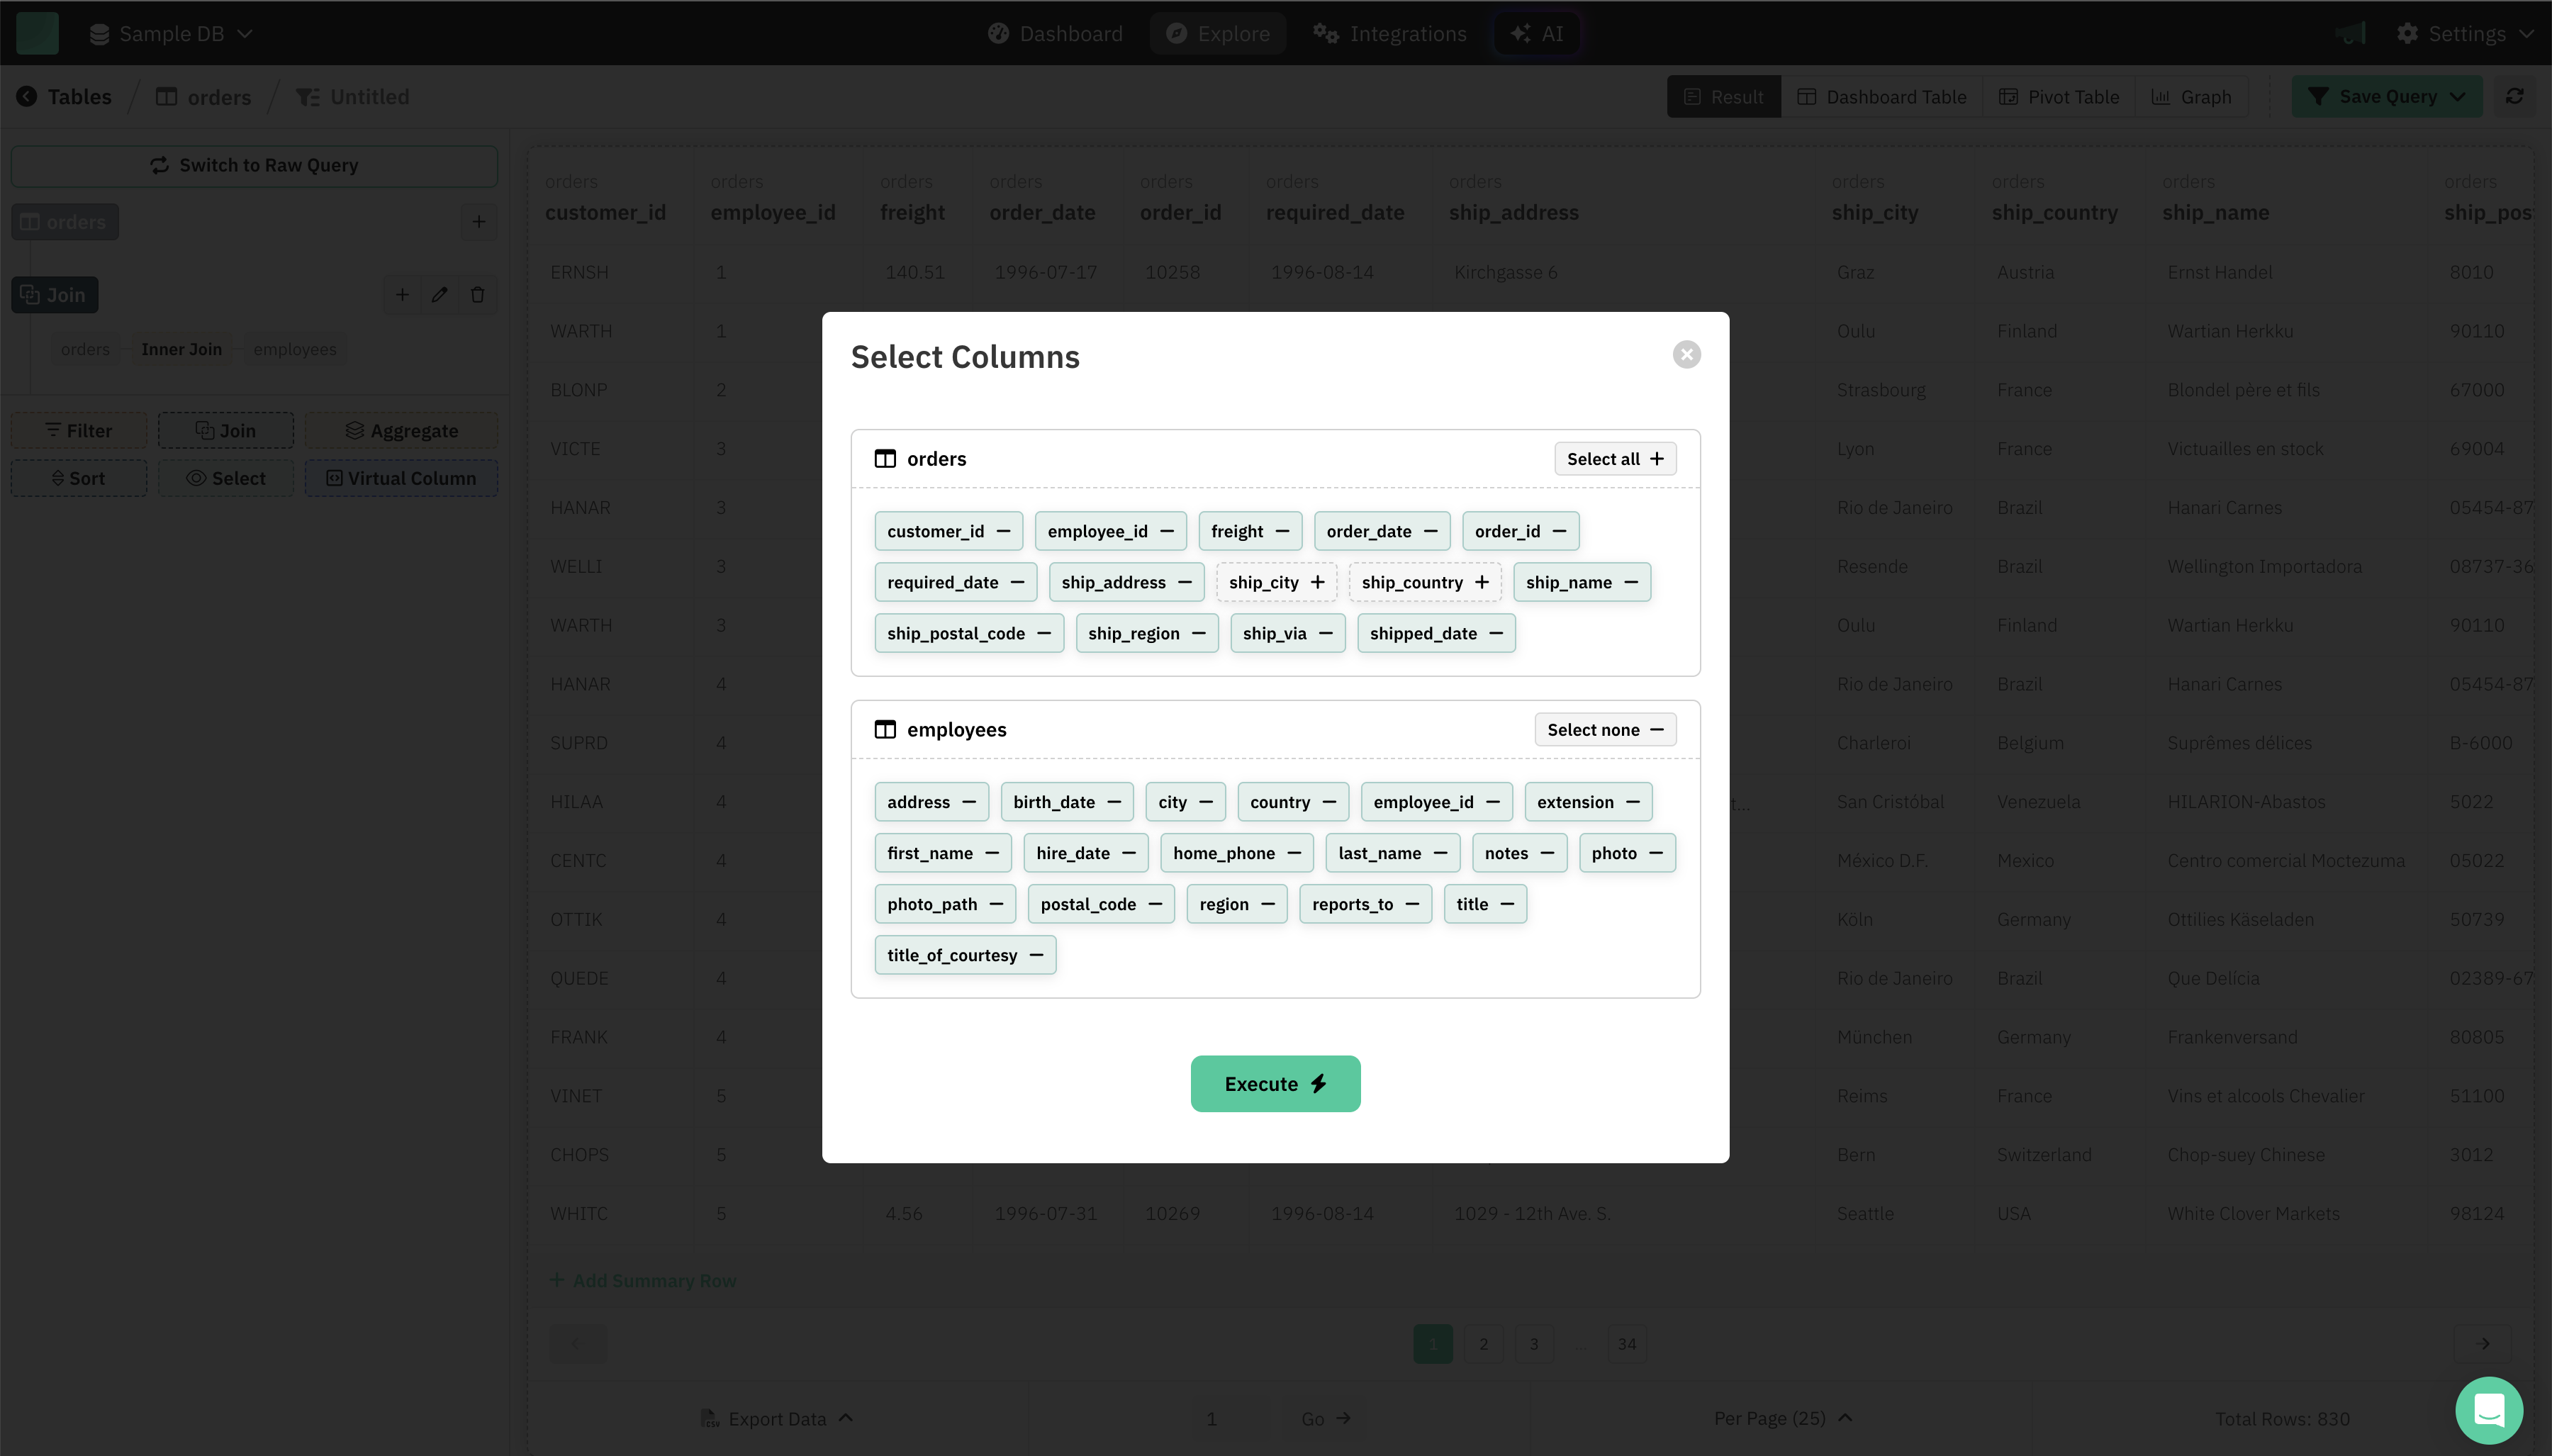This screenshot has height=1456, width=2552.
Task: Click Switch to Raw Query button
Action: pyautogui.click(x=254, y=166)
